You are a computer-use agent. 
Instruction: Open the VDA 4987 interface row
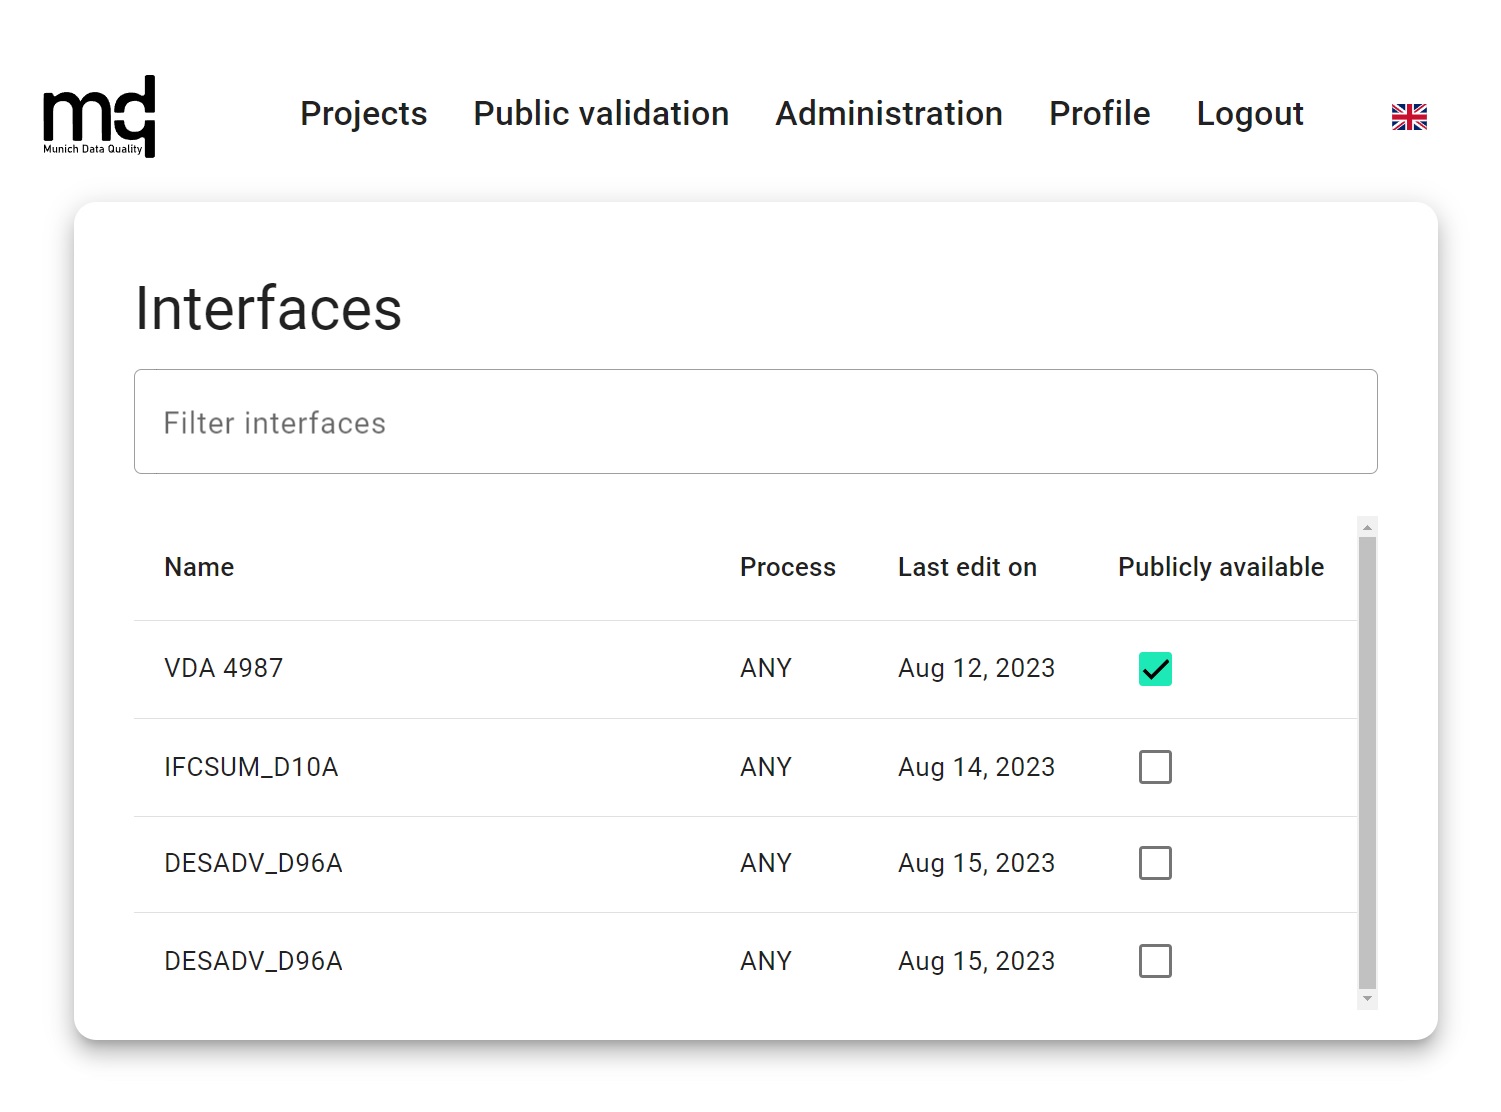click(745, 669)
